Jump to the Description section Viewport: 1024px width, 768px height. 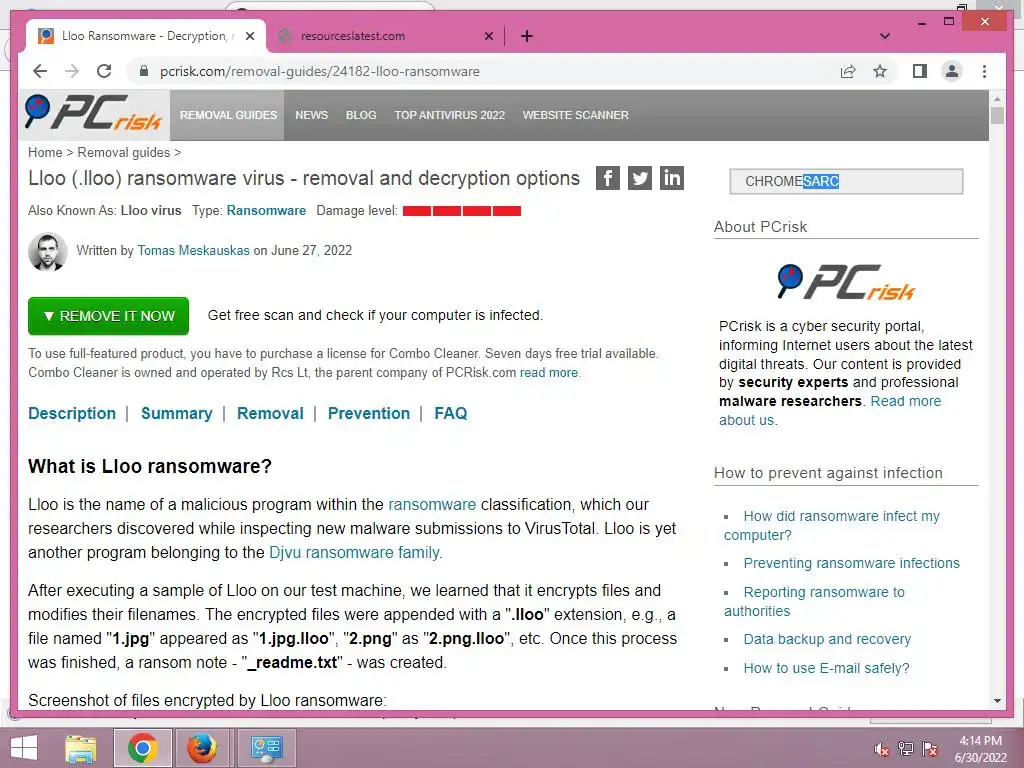(x=72, y=413)
